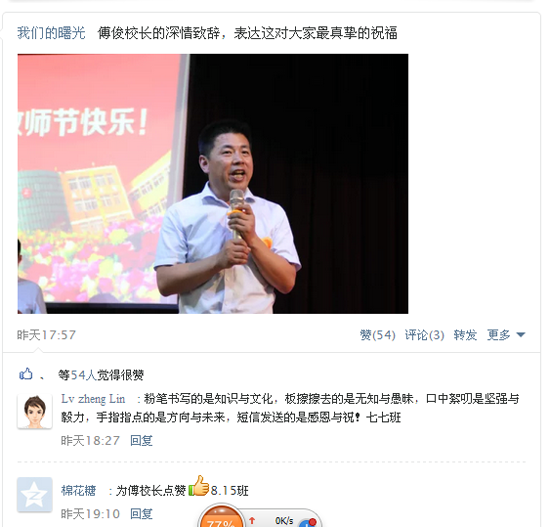This screenshot has height=527, width=550.
Task: Open 棉花糖 username link
Action: (x=79, y=490)
